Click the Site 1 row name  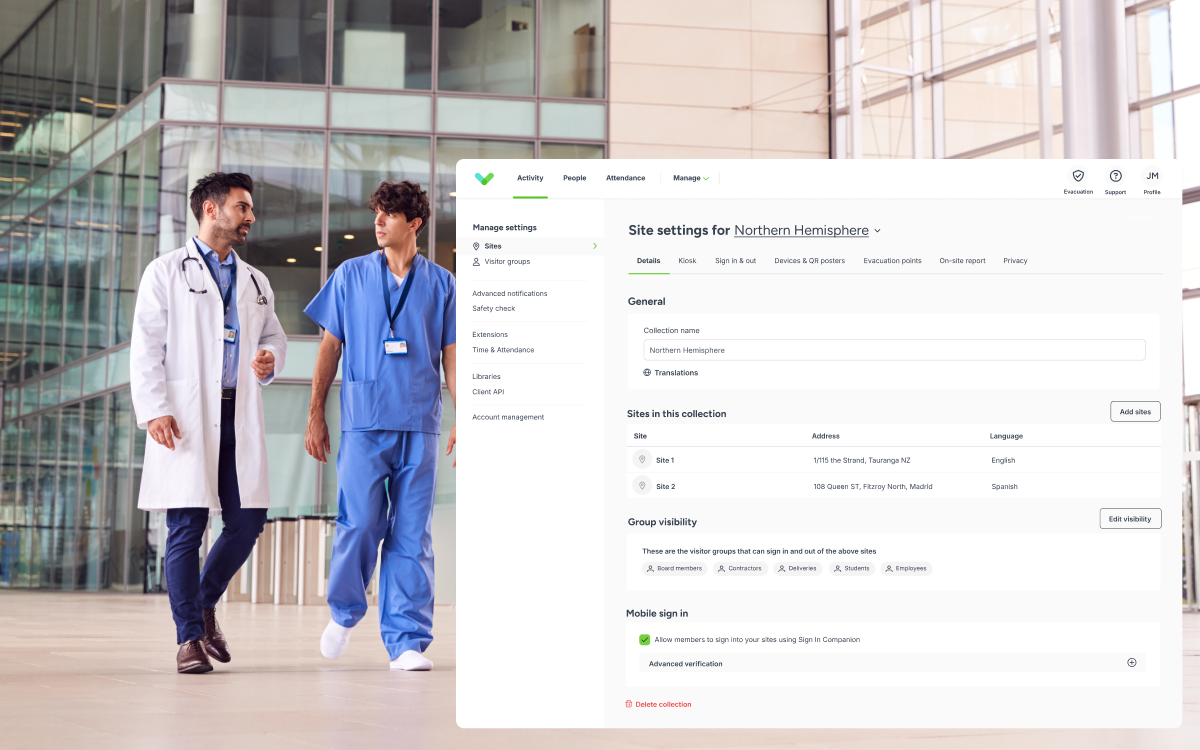(x=665, y=460)
